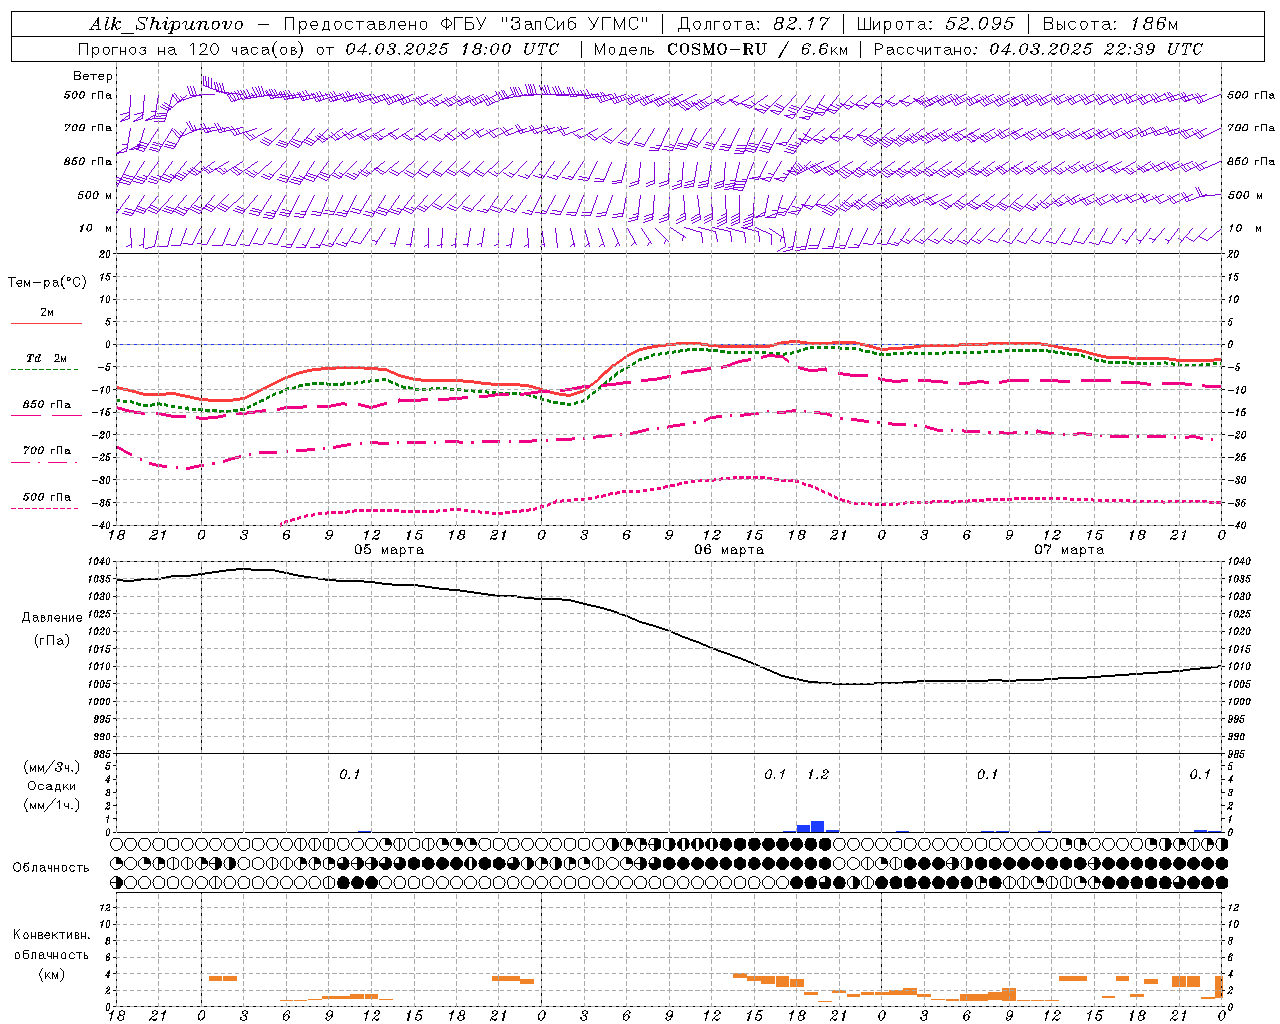1280x1024 pixels.
Task: Select the Td 2м dew point legend entry
Action: click(x=46, y=358)
